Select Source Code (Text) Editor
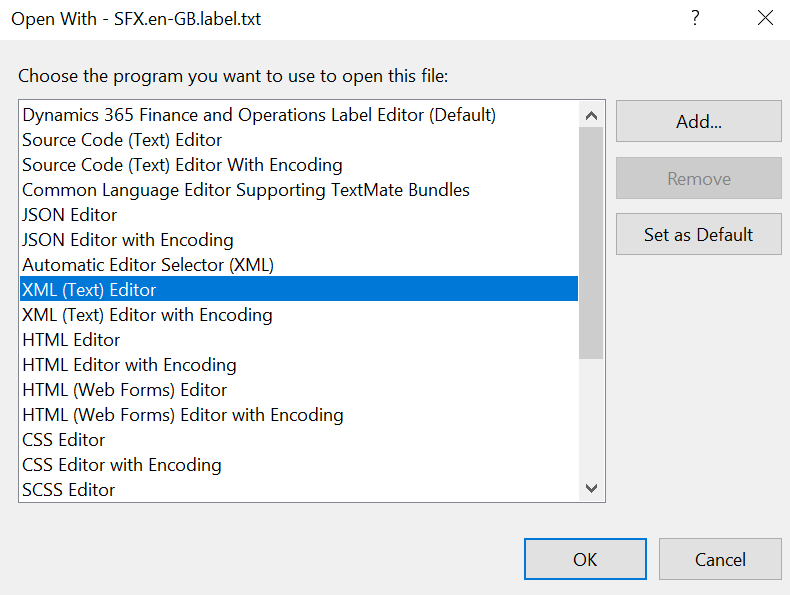 pos(122,140)
